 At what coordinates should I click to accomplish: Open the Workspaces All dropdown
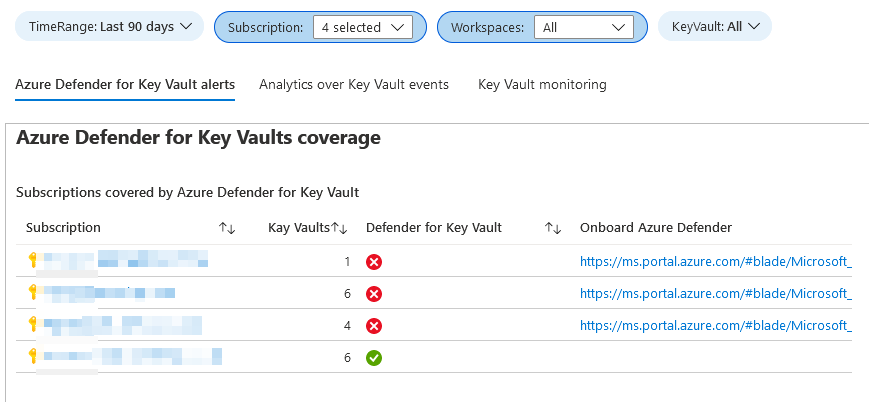click(583, 27)
